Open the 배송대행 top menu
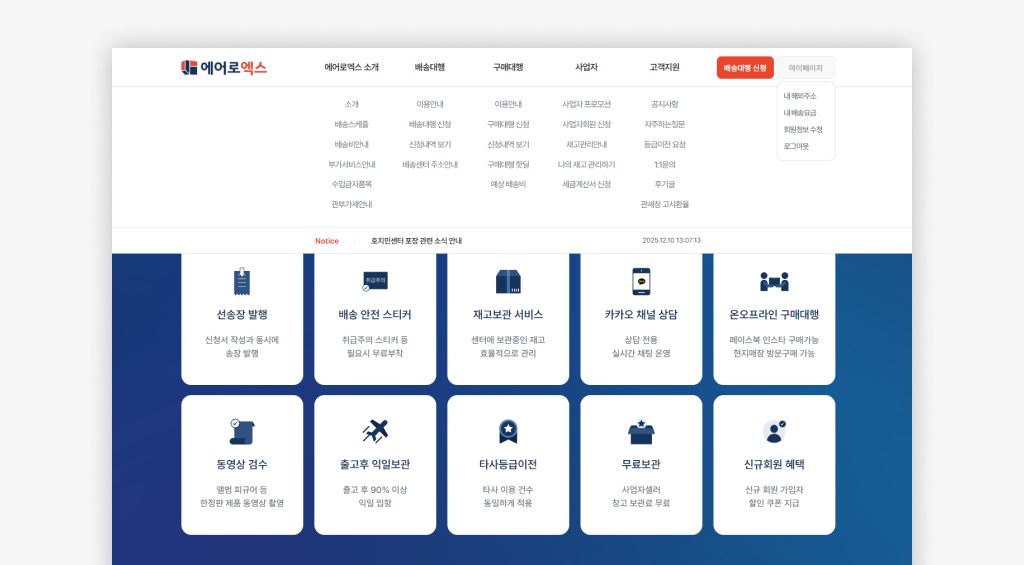Image resolution: width=1024 pixels, height=565 pixels. click(430, 67)
